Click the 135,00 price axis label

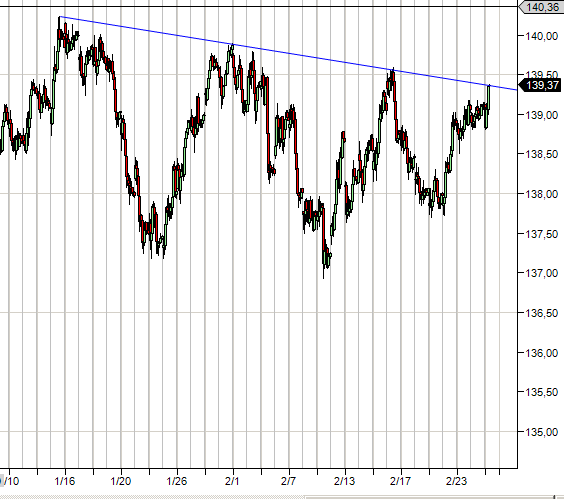tap(542, 432)
